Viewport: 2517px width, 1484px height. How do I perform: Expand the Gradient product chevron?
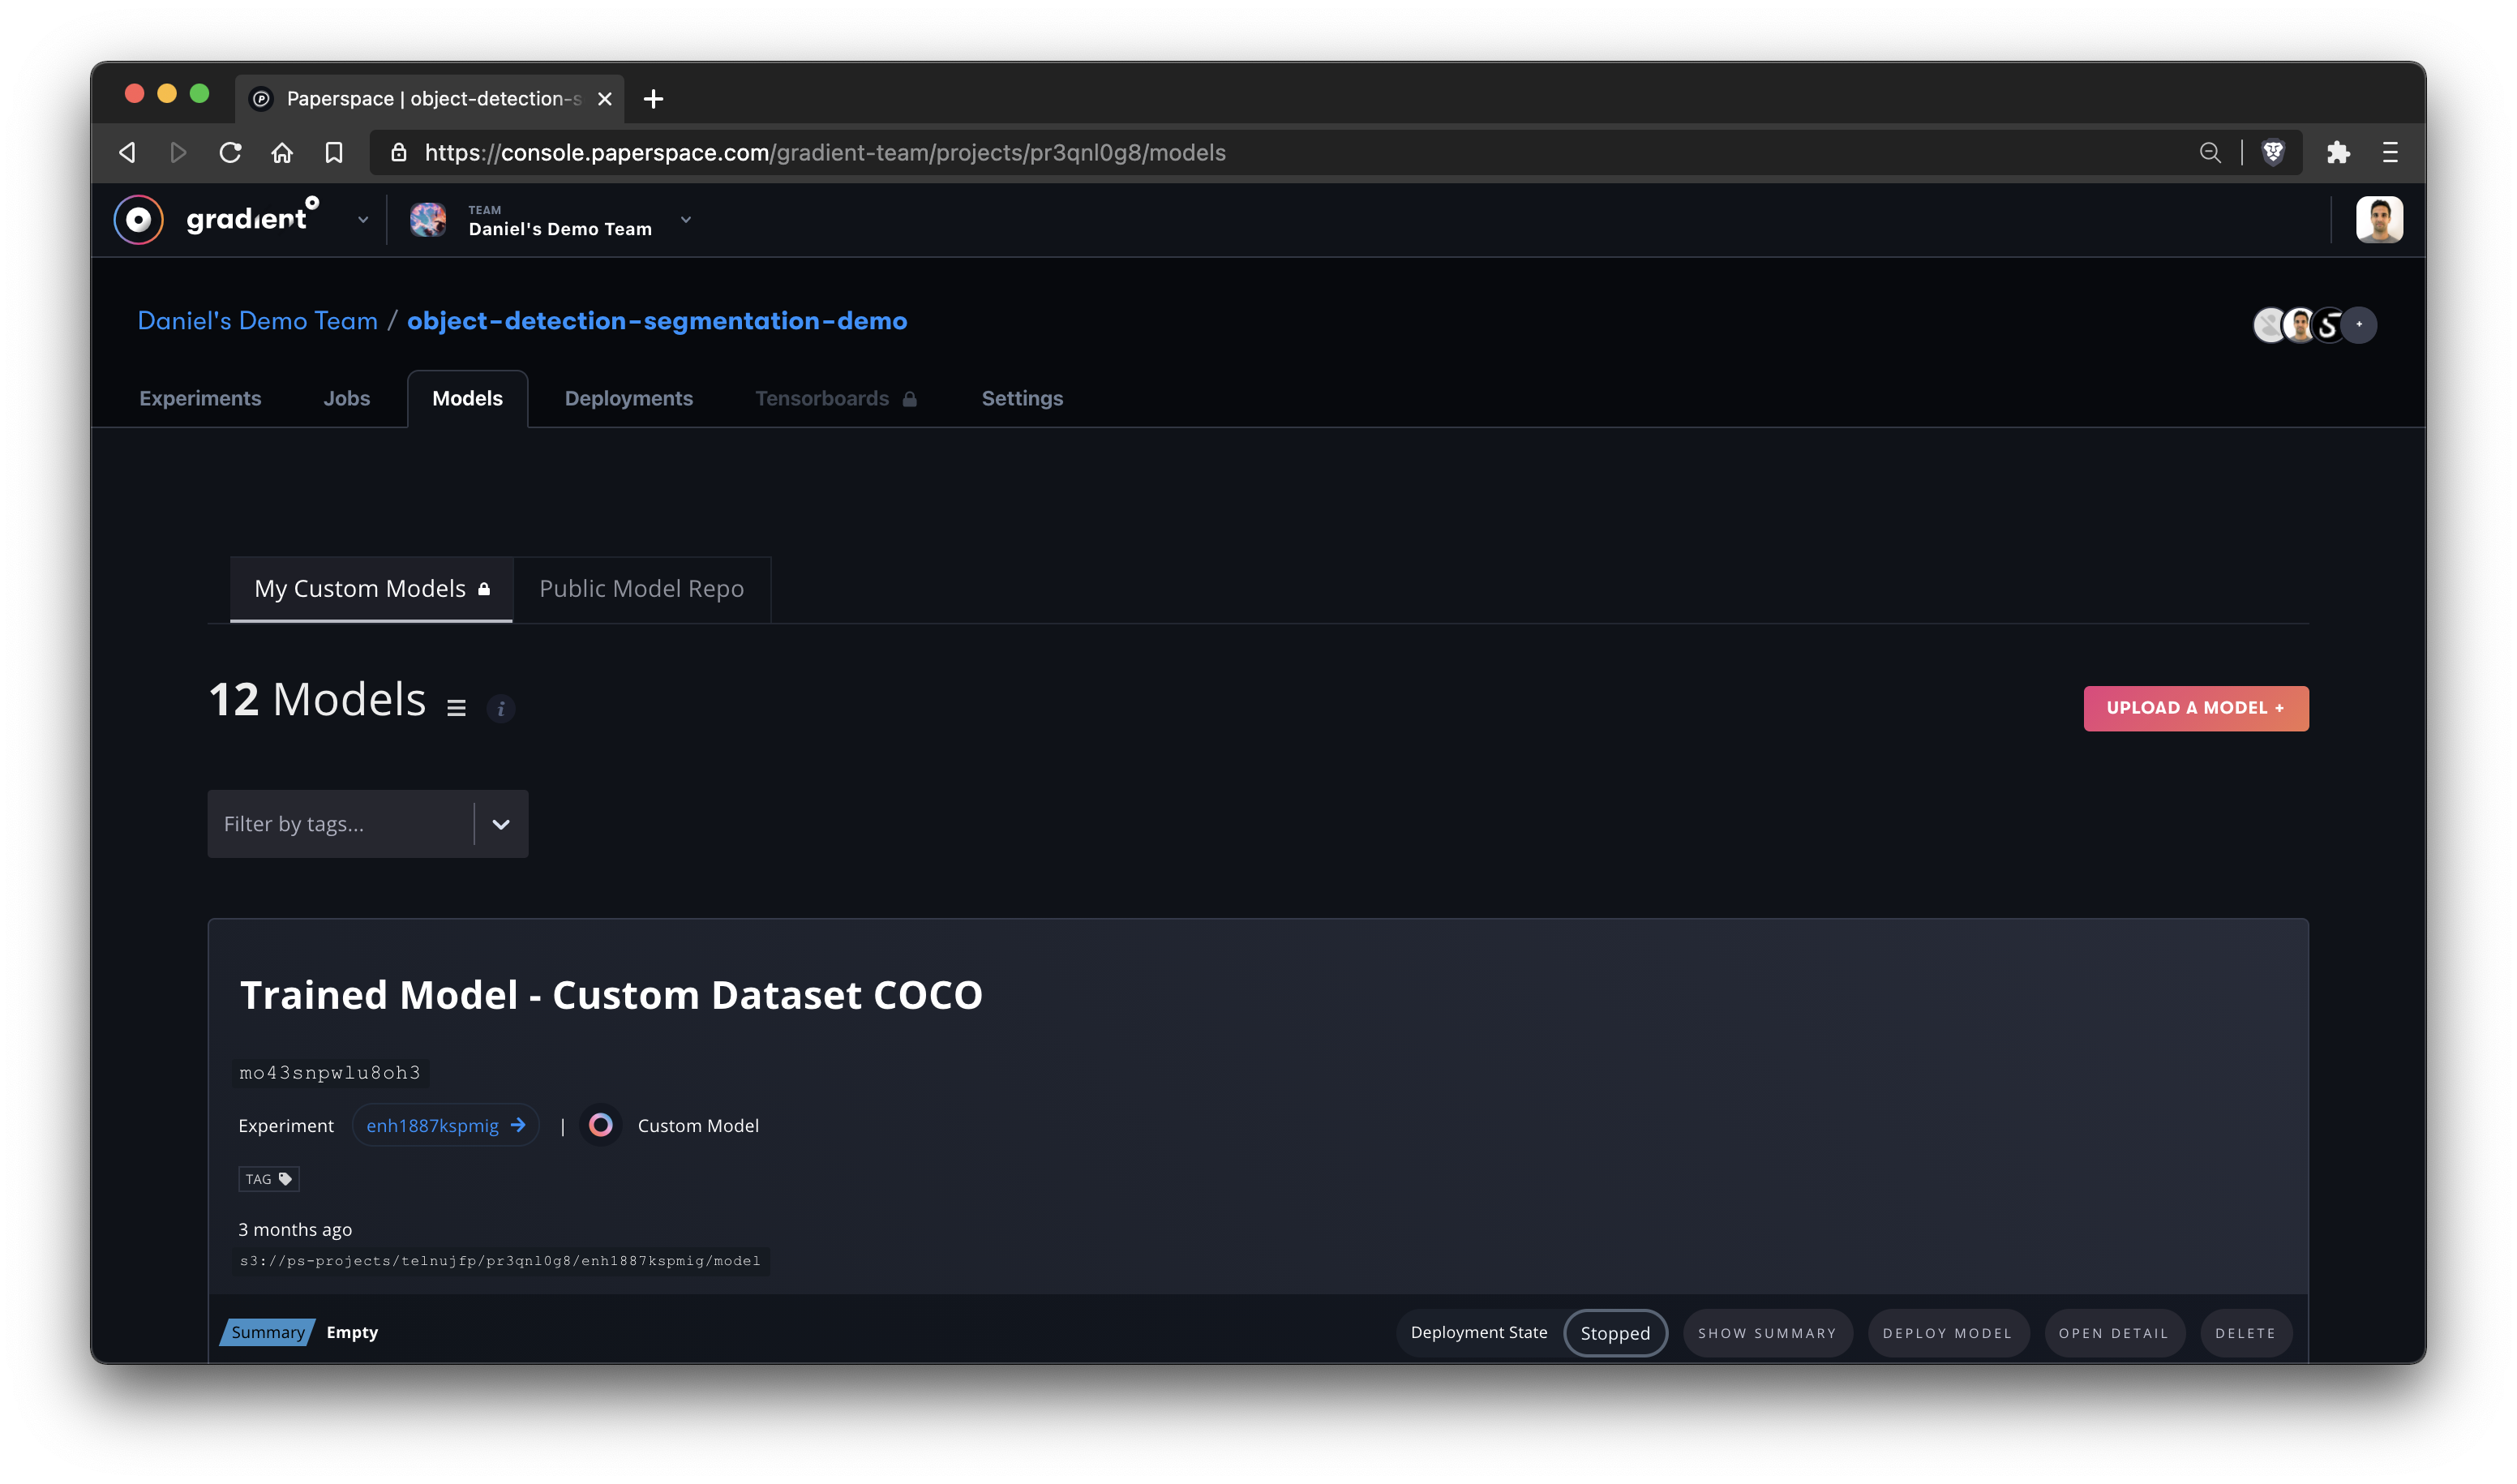(x=363, y=220)
